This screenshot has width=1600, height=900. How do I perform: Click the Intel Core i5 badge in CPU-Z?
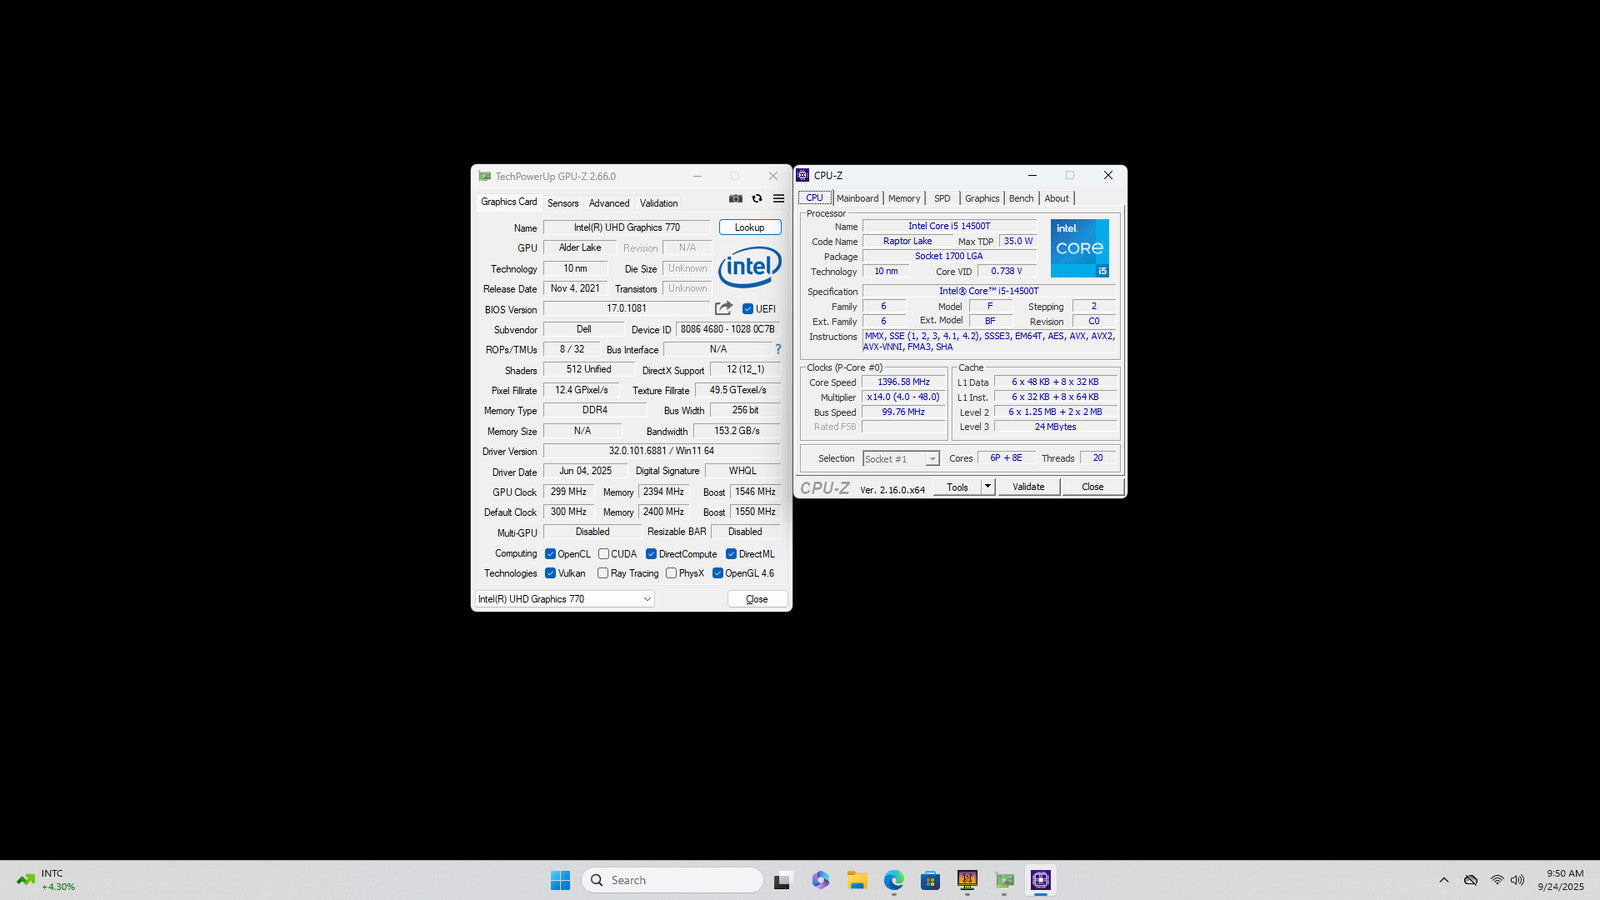[1079, 248]
